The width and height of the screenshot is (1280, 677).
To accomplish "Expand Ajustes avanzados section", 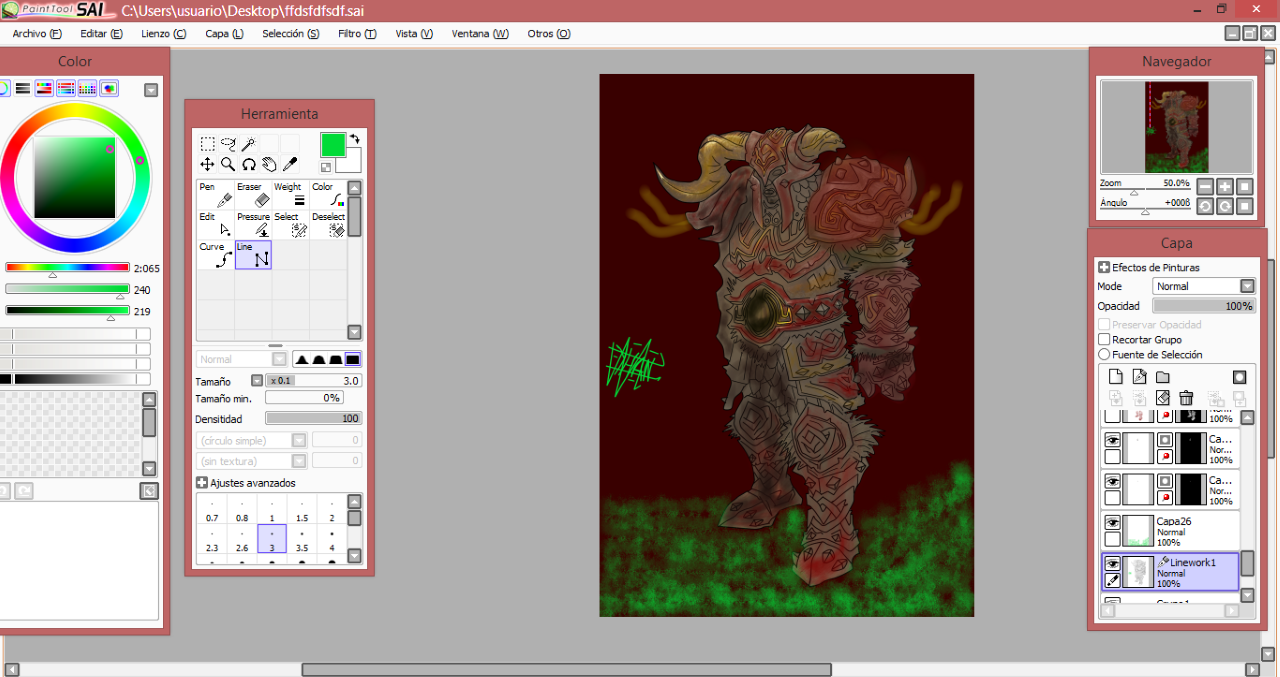I will [x=202, y=483].
